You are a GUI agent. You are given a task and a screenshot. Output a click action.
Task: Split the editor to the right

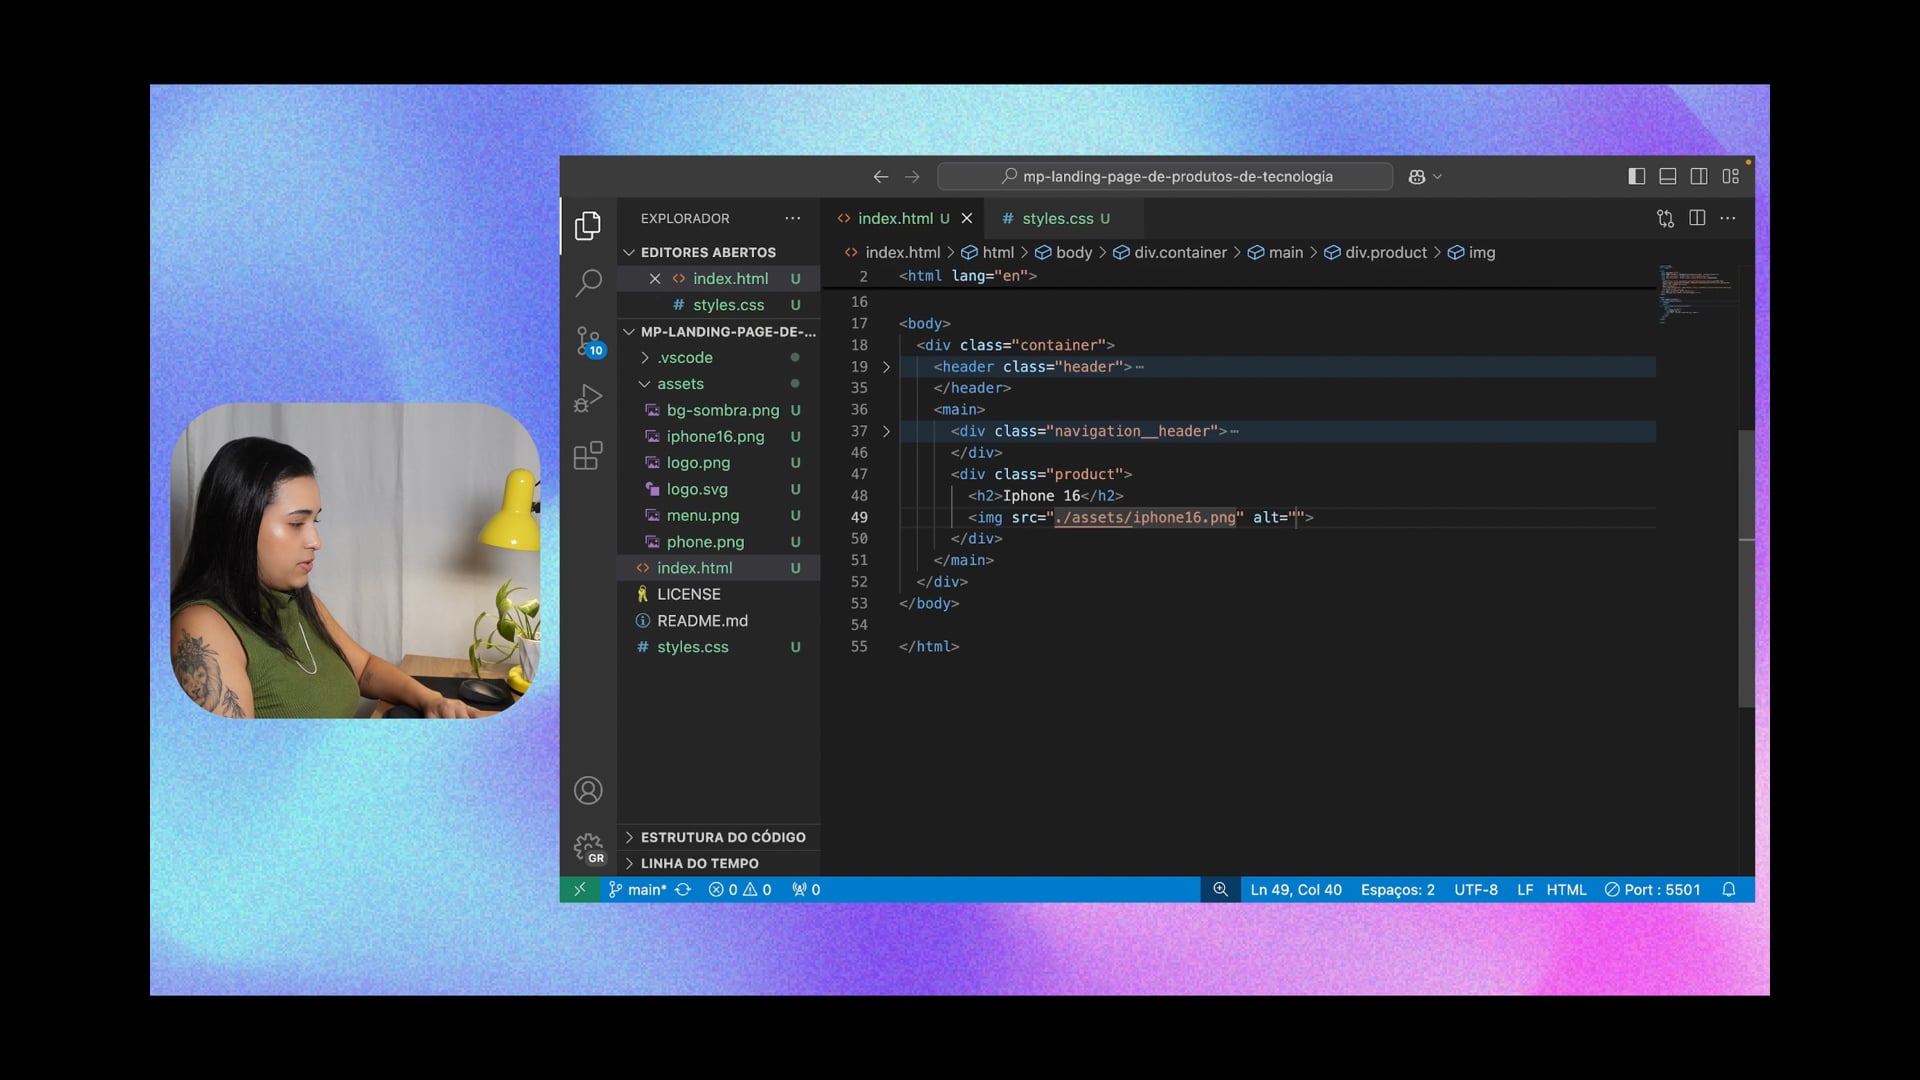coord(1697,218)
